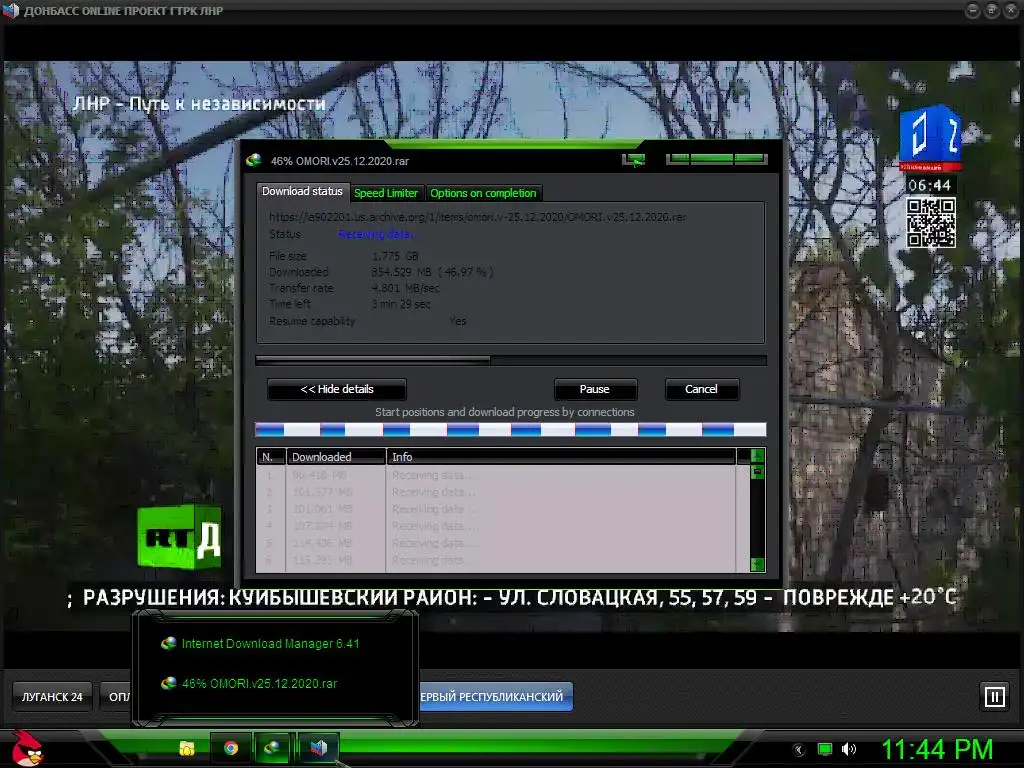
Task: Click the 1.775 GB file size value
Action: (x=395, y=256)
